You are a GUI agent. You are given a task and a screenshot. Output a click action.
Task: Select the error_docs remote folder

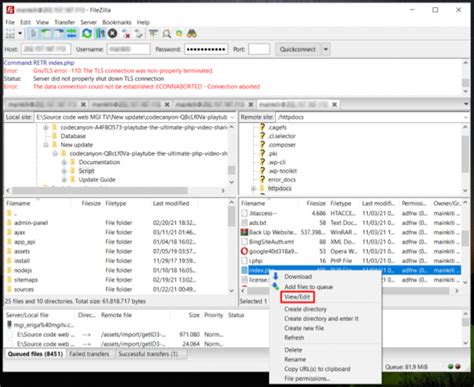(x=282, y=180)
